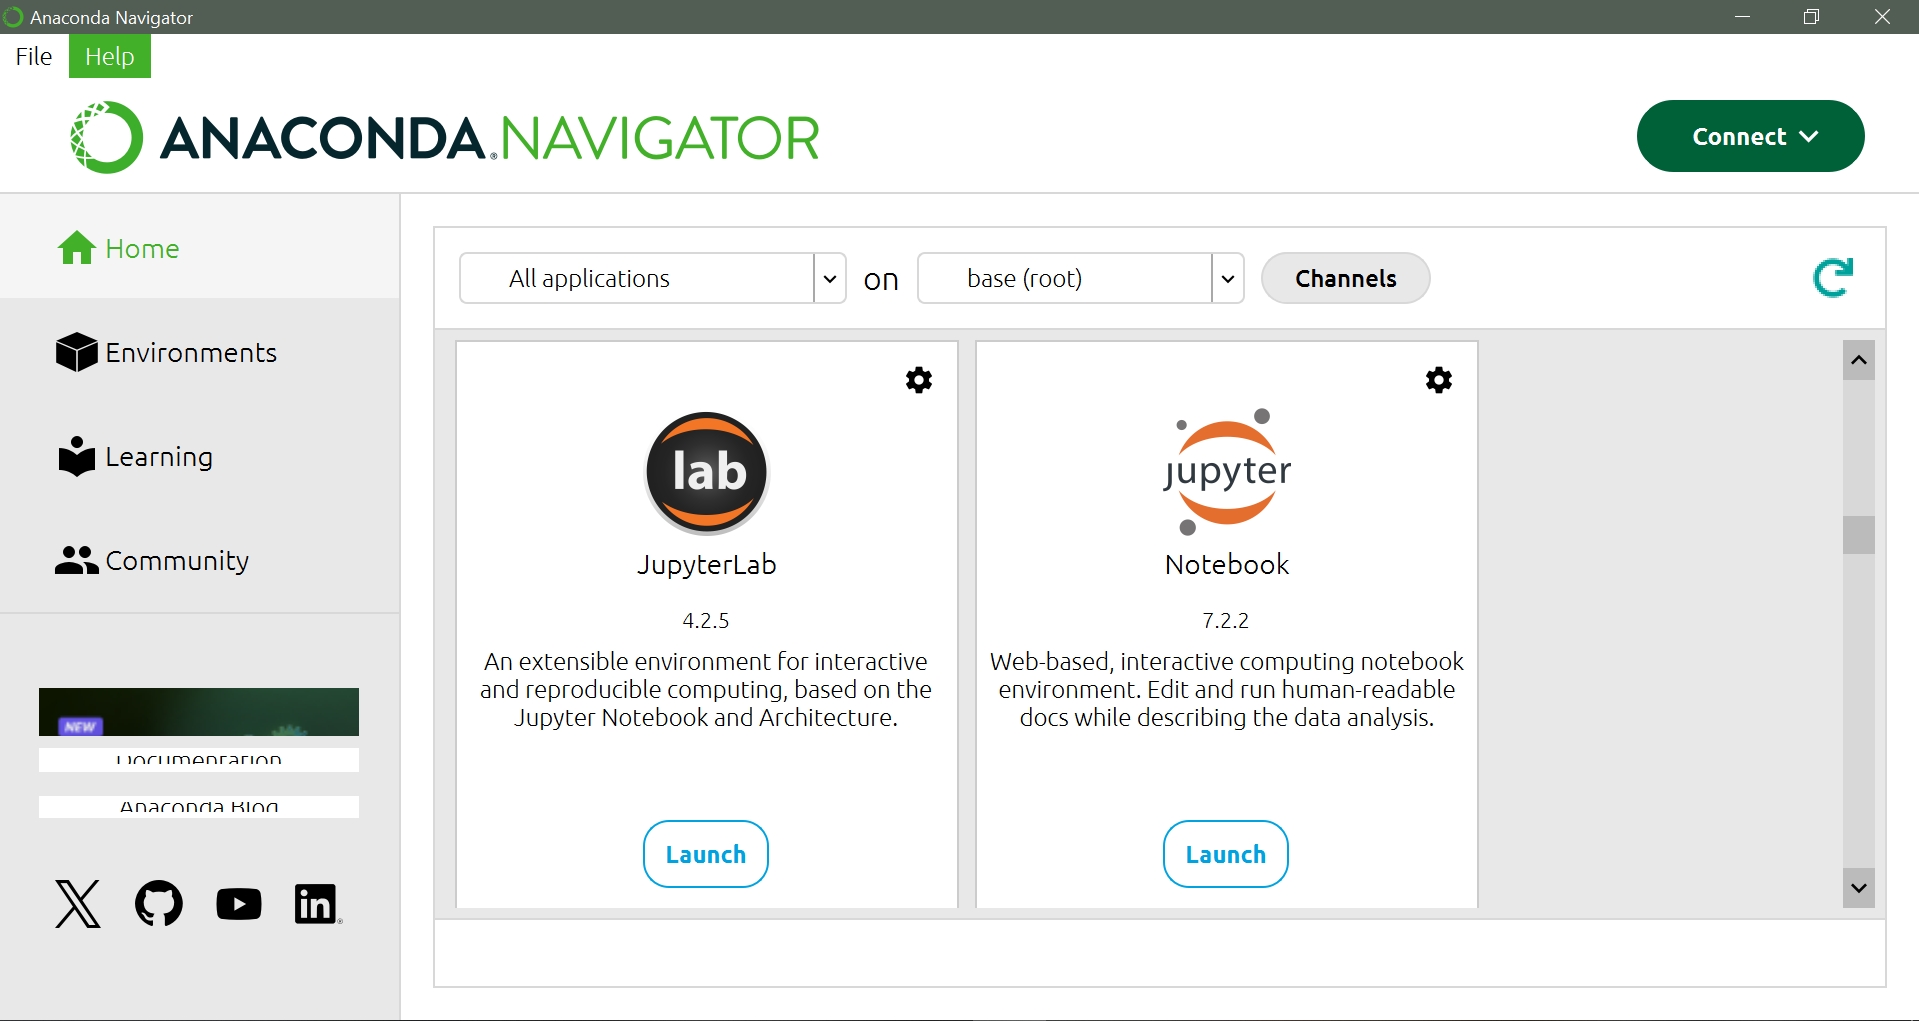Switch to the Environments tab

[190, 353]
